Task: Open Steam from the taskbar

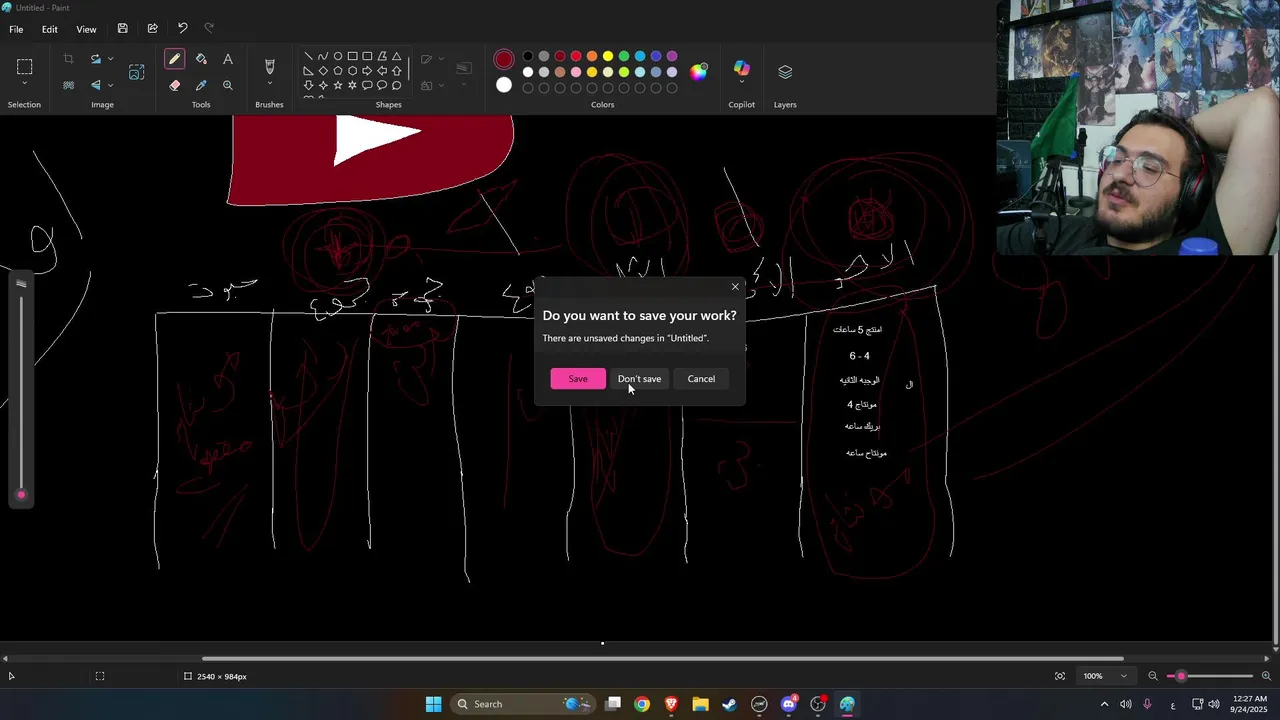Action: click(x=730, y=704)
